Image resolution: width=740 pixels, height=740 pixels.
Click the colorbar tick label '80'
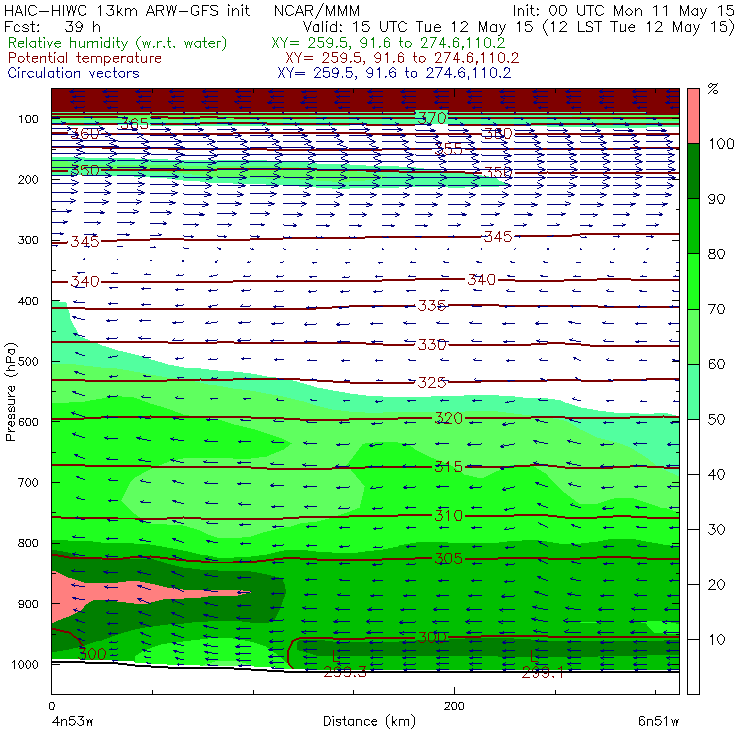(x=716, y=254)
